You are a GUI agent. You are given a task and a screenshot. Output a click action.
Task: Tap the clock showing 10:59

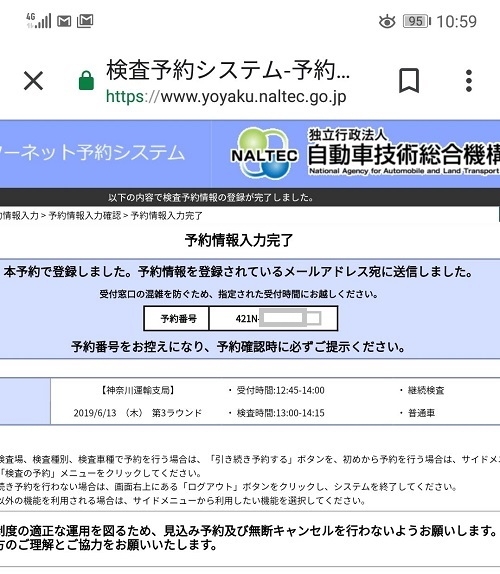(456, 21)
